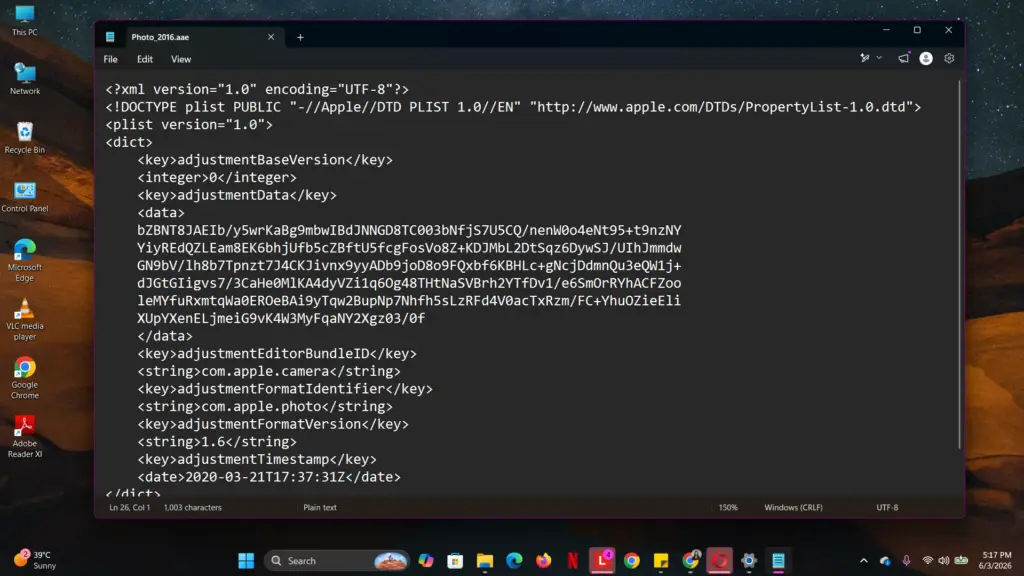This screenshot has width=1024, height=576.
Task: Click the DOCTYPE plist line
Action: 513,107
